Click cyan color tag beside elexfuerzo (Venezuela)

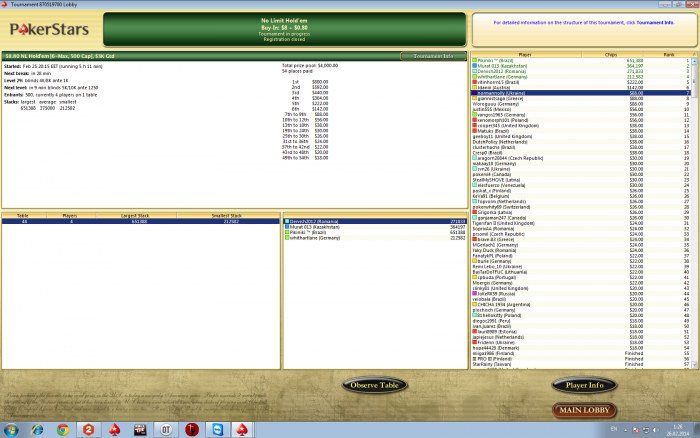pyautogui.click(x=475, y=185)
